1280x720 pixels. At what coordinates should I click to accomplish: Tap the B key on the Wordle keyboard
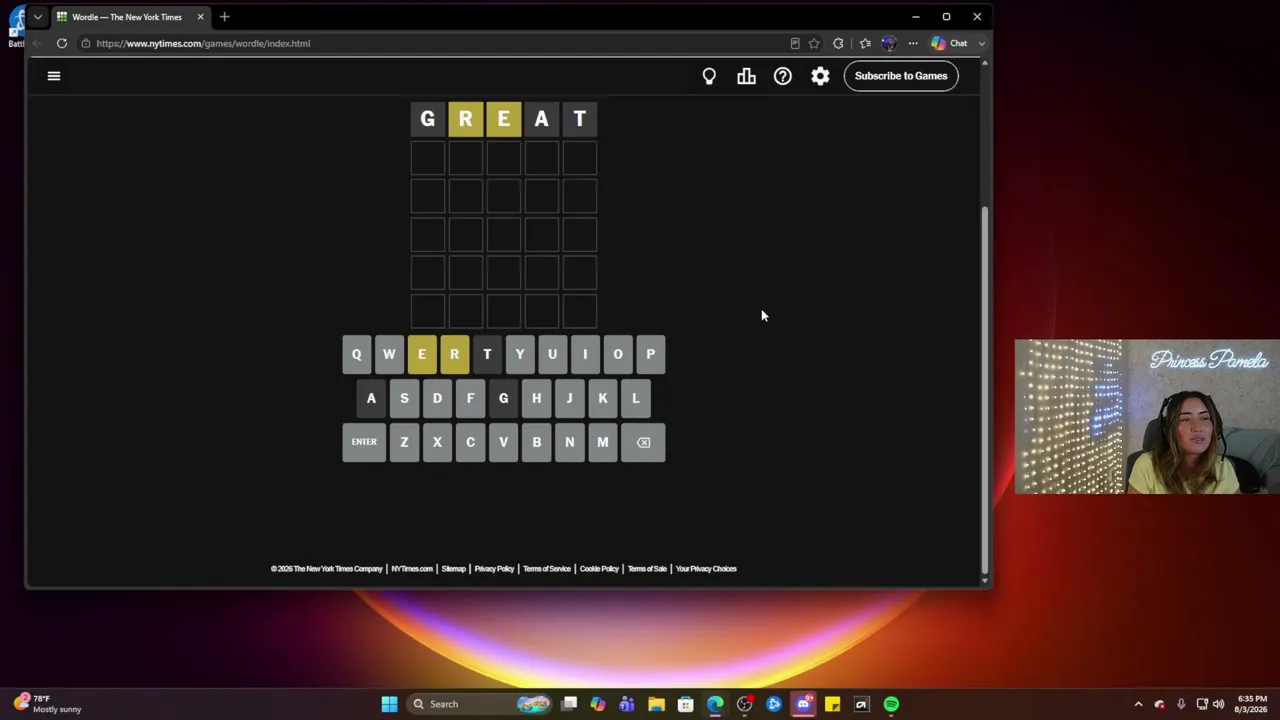click(537, 442)
